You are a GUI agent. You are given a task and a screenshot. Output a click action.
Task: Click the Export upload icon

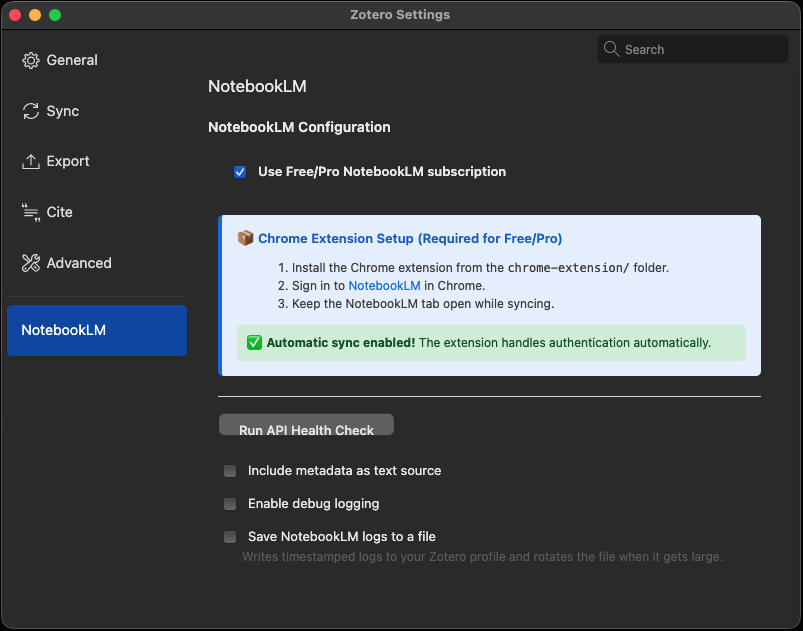(31, 161)
